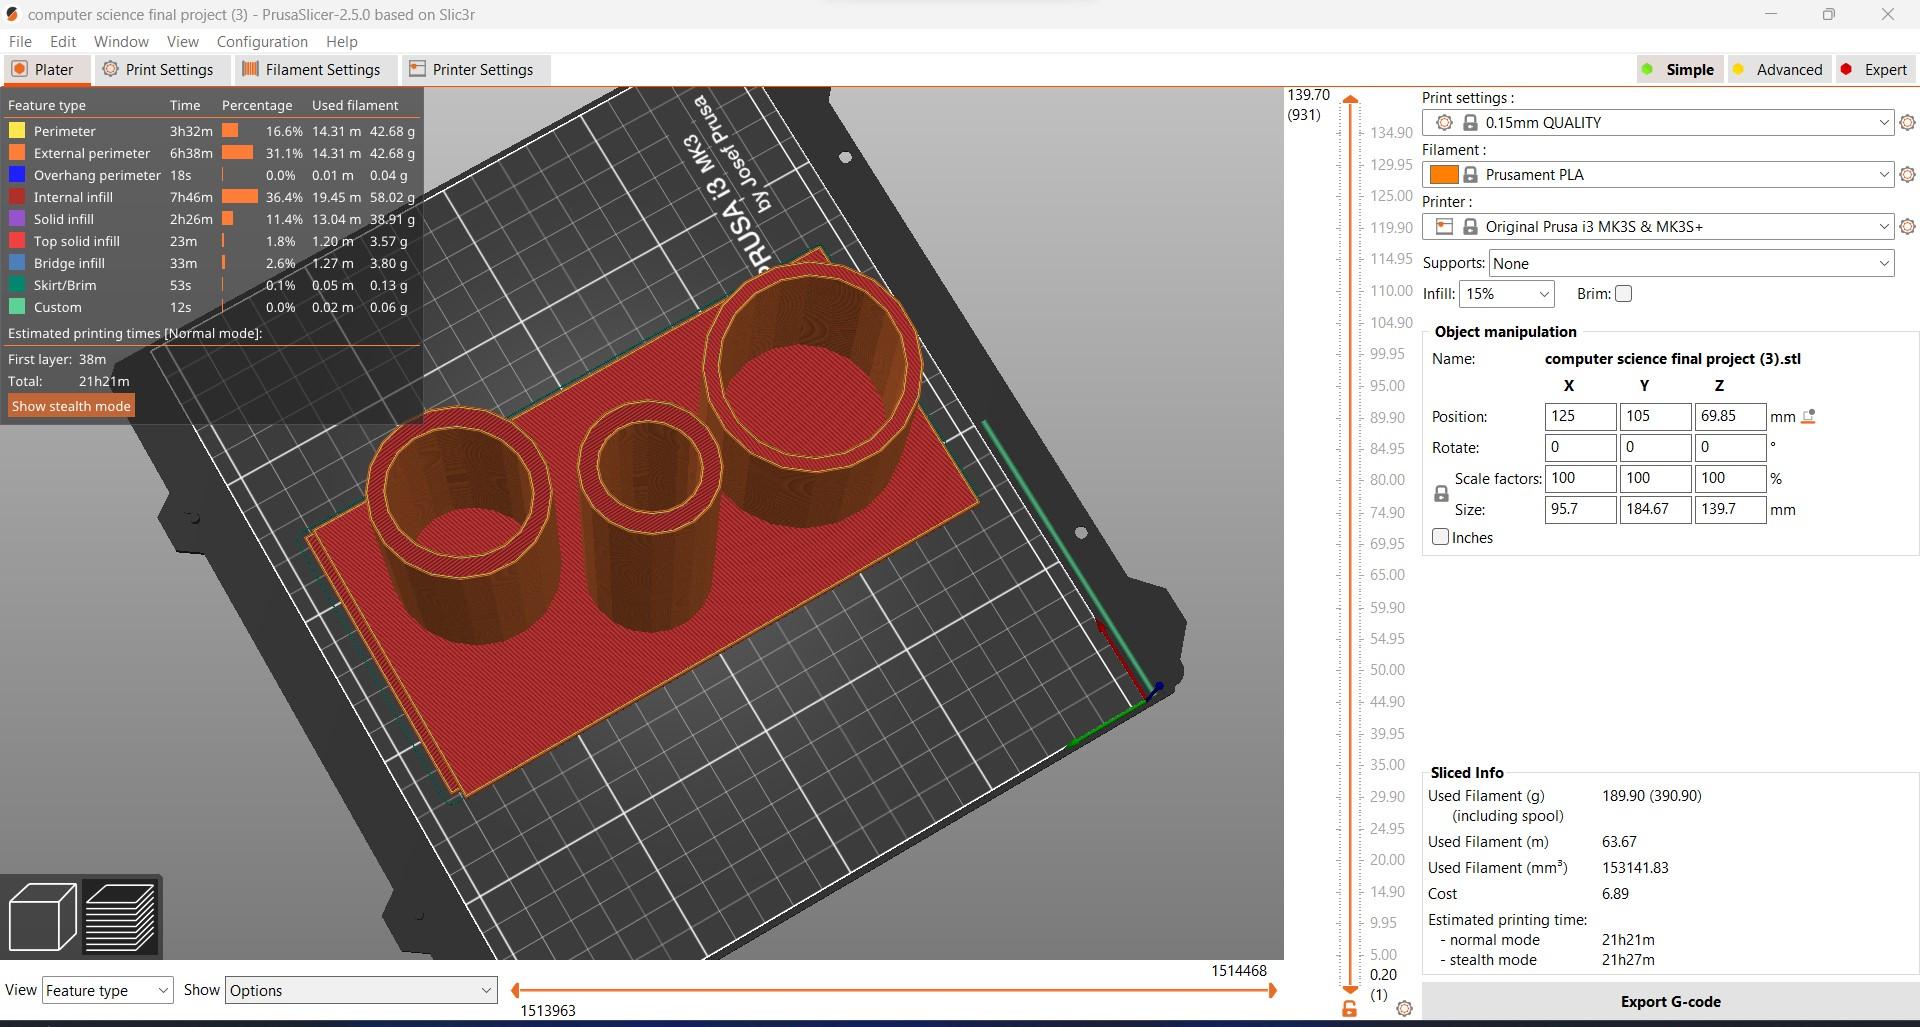Toggle the uniform scaling lock icon

[x=1441, y=493]
